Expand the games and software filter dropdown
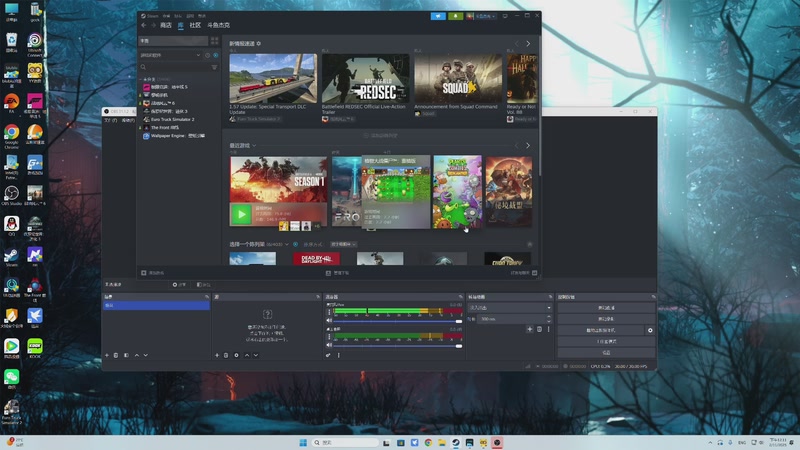The image size is (800, 450). (x=170, y=55)
